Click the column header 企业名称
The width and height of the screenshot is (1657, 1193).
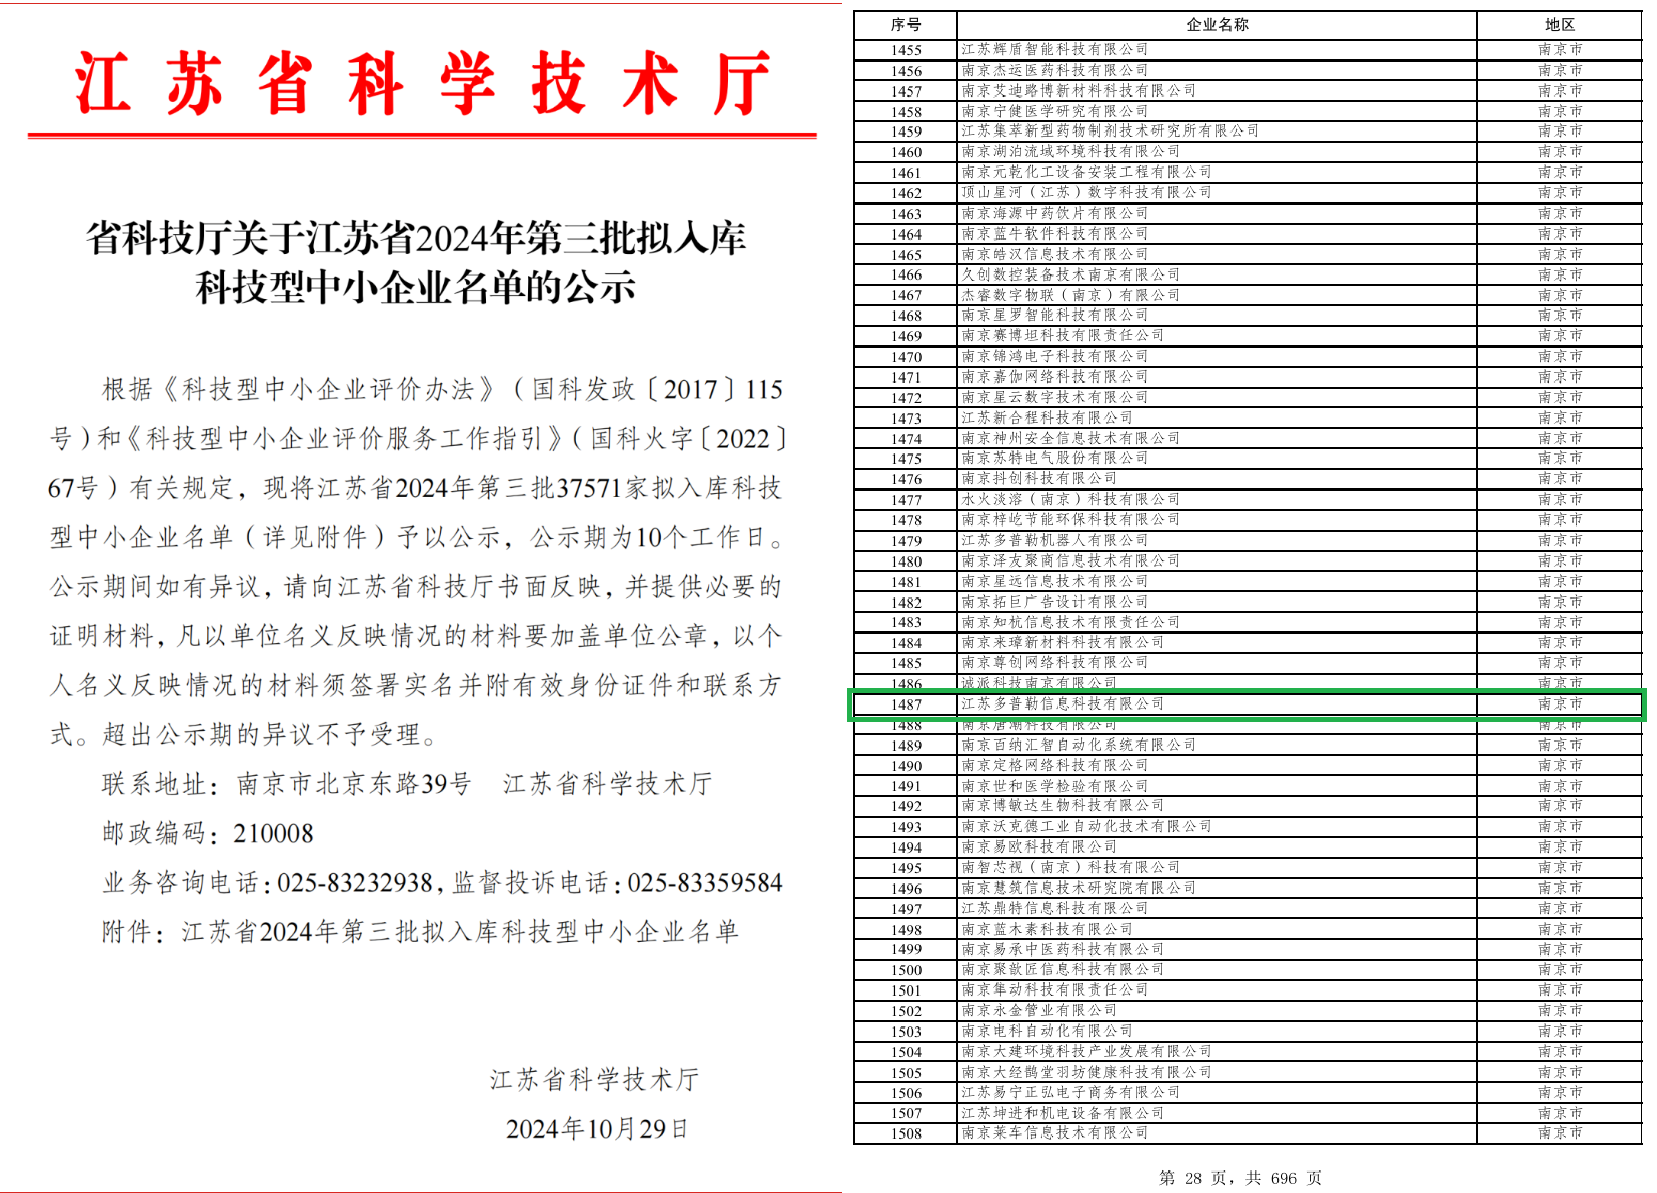(1217, 25)
